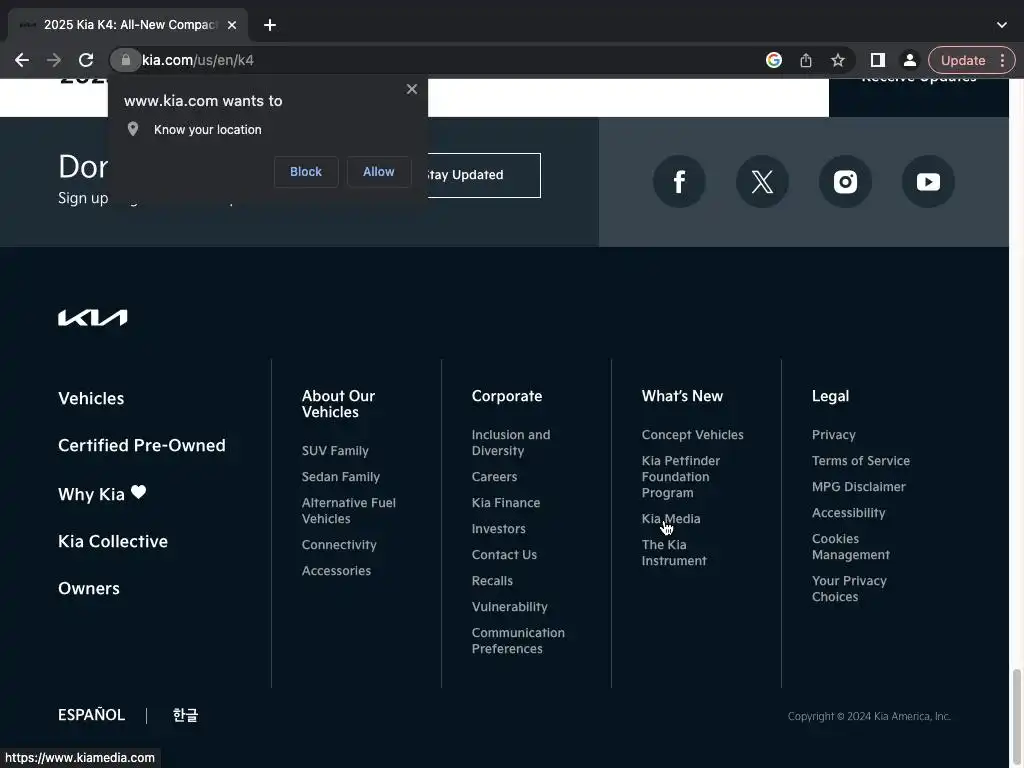Block location access for kia.com
This screenshot has width=1024, height=768.
tap(306, 172)
